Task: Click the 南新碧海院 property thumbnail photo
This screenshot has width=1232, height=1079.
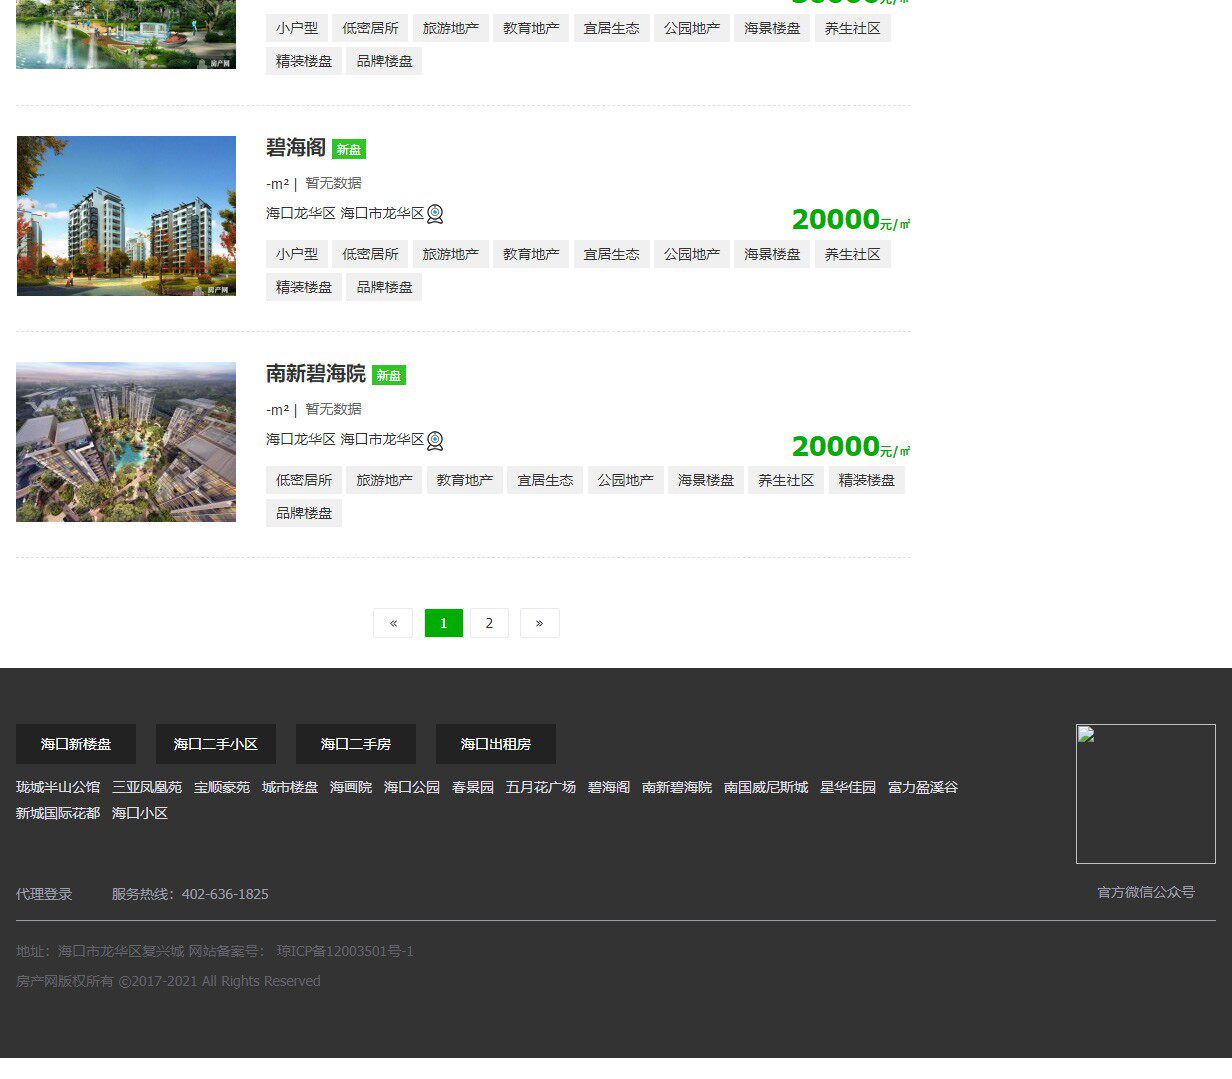Action: click(x=125, y=441)
